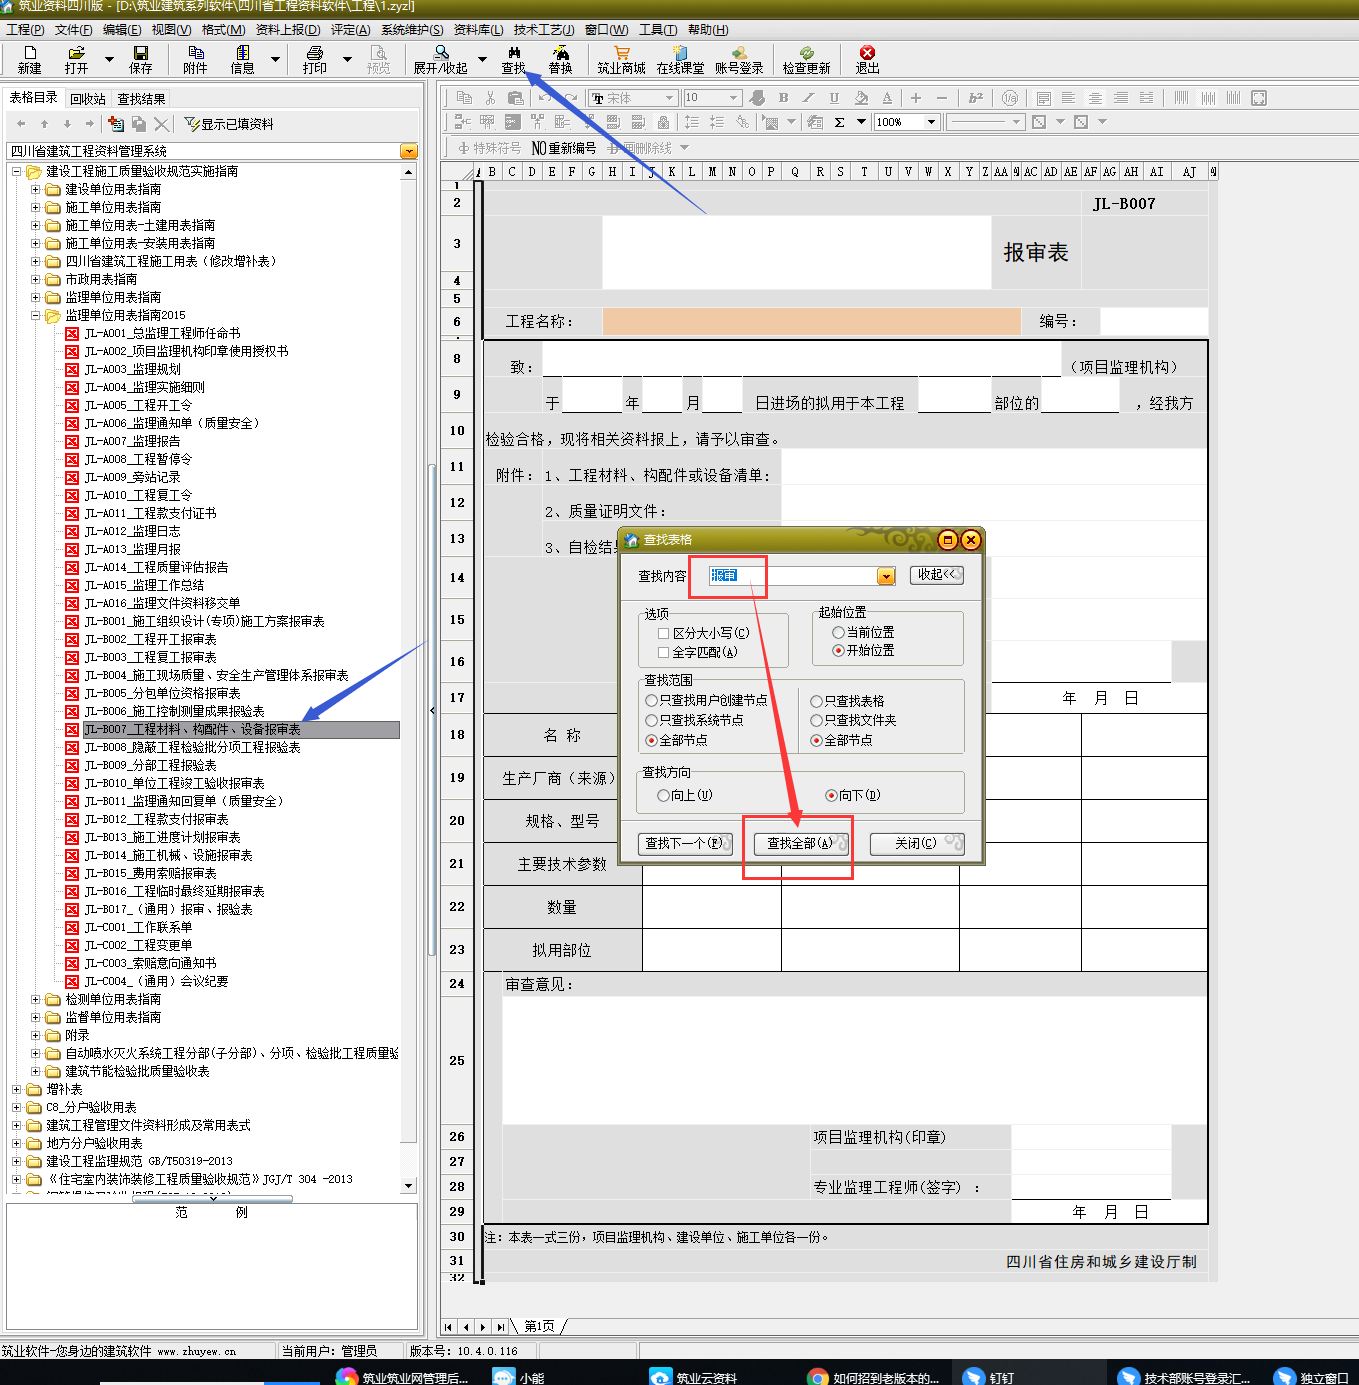The image size is (1359, 1385).
Task: Select JL-B008 隐蔽工程检验批分项工程报验表 tree item
Action: click(x=192, y=747)
